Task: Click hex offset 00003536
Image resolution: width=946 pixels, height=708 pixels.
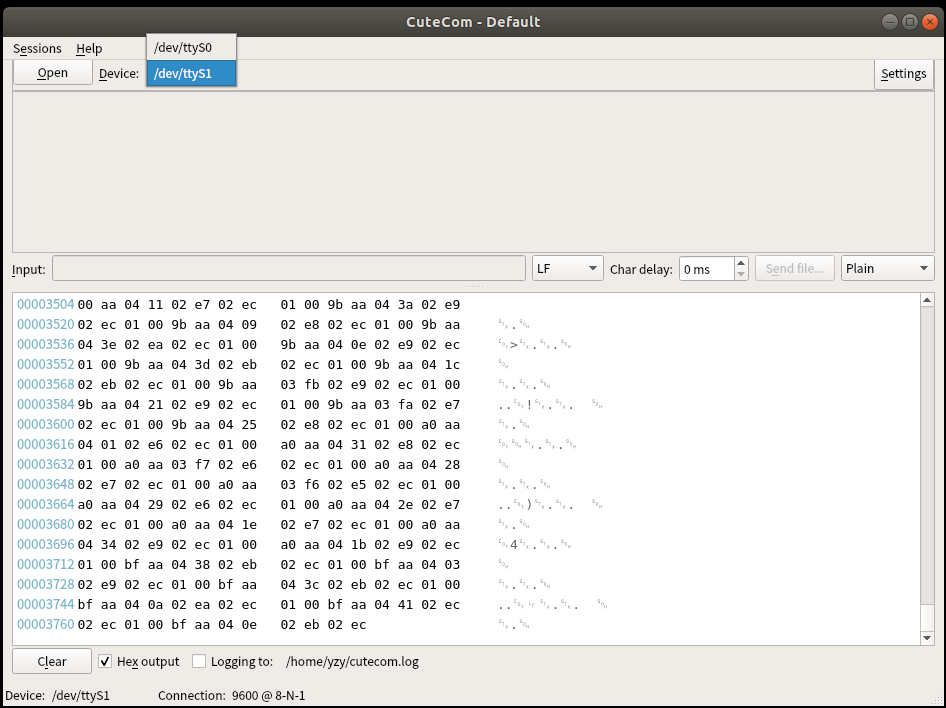Action: click(45, 344)
